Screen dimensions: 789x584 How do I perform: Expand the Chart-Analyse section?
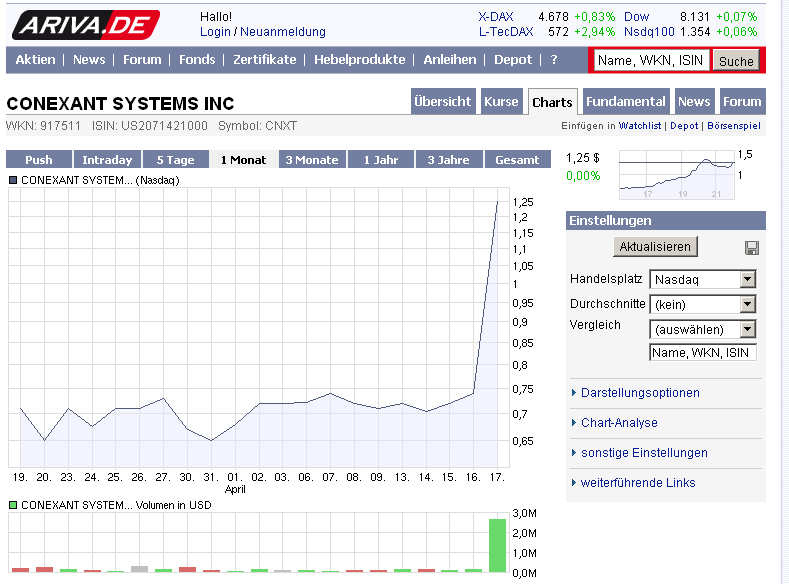coord(619,423)
